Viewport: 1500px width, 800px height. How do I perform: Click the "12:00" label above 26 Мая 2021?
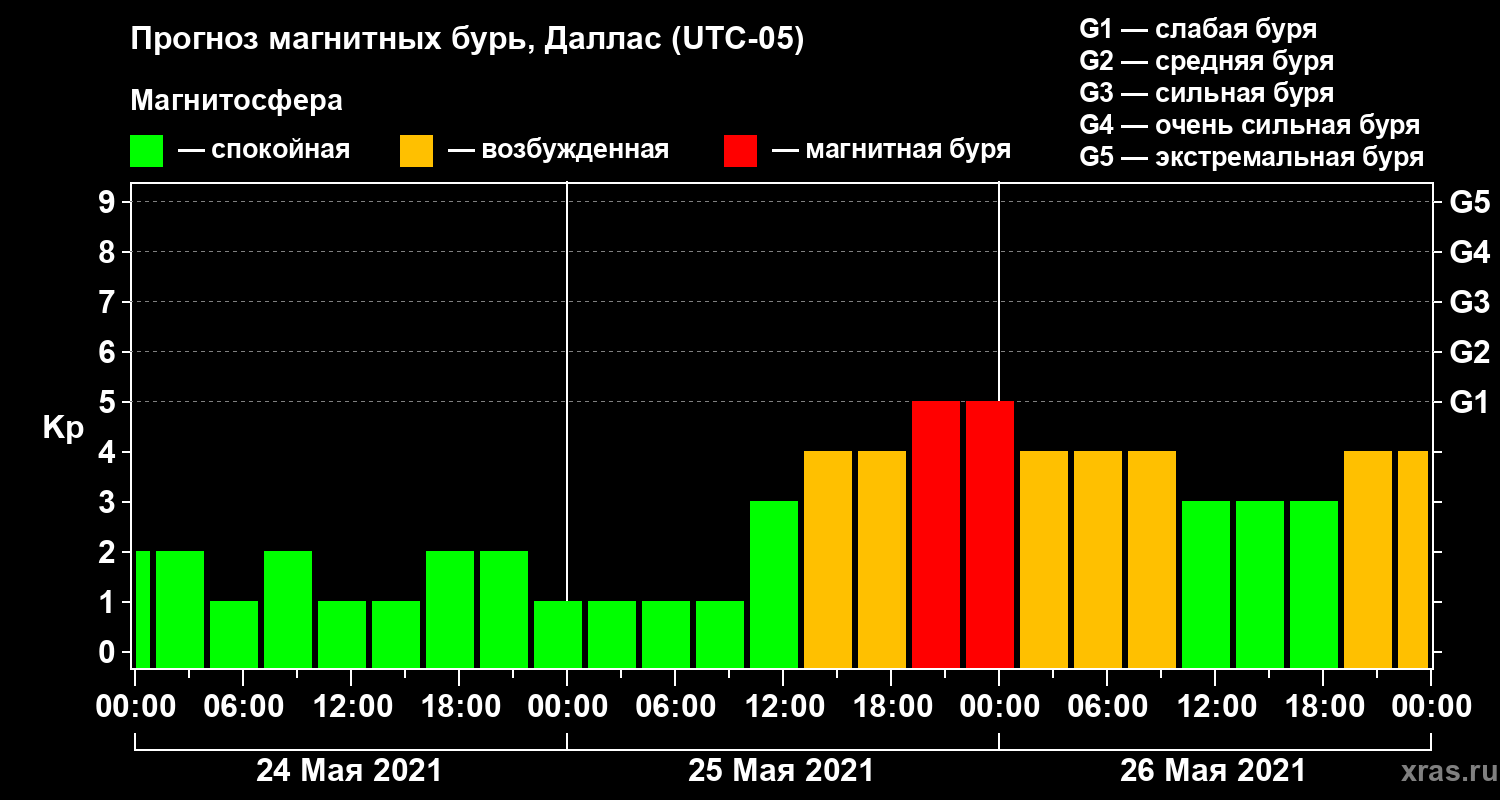[1215, 706]
